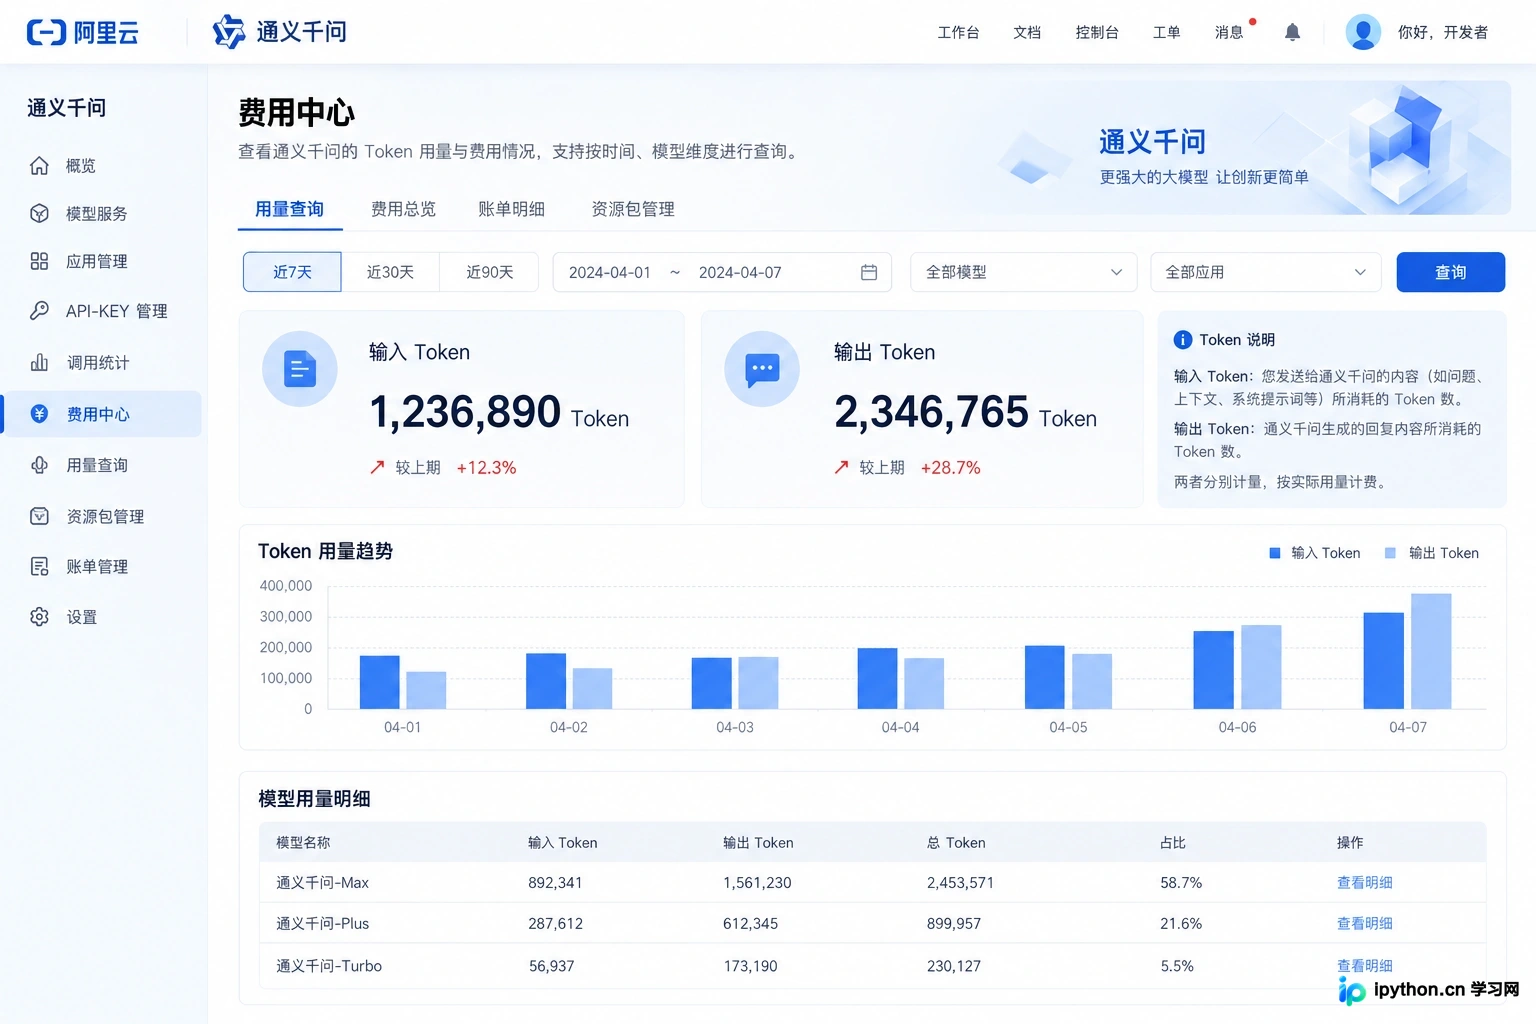Click the start date 2024-04-01 field
This screenshot has height=1024, width=1536.
pos(610,272)
